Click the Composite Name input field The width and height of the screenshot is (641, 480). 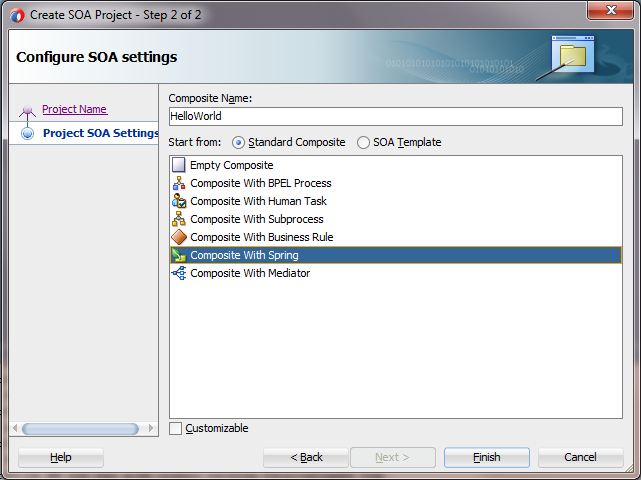click(396, 117)
